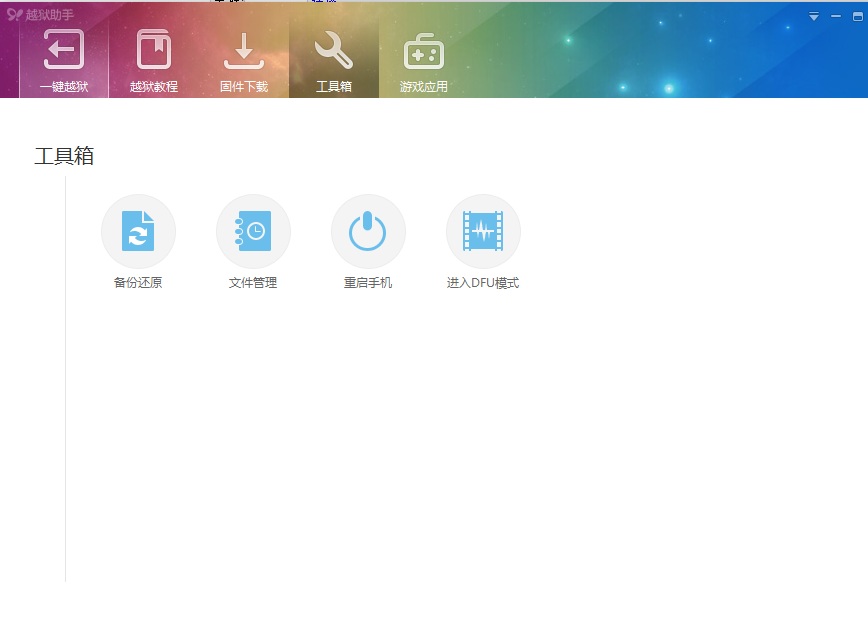
Task: Select 重启手机 label under power icon
Action: 368,282
